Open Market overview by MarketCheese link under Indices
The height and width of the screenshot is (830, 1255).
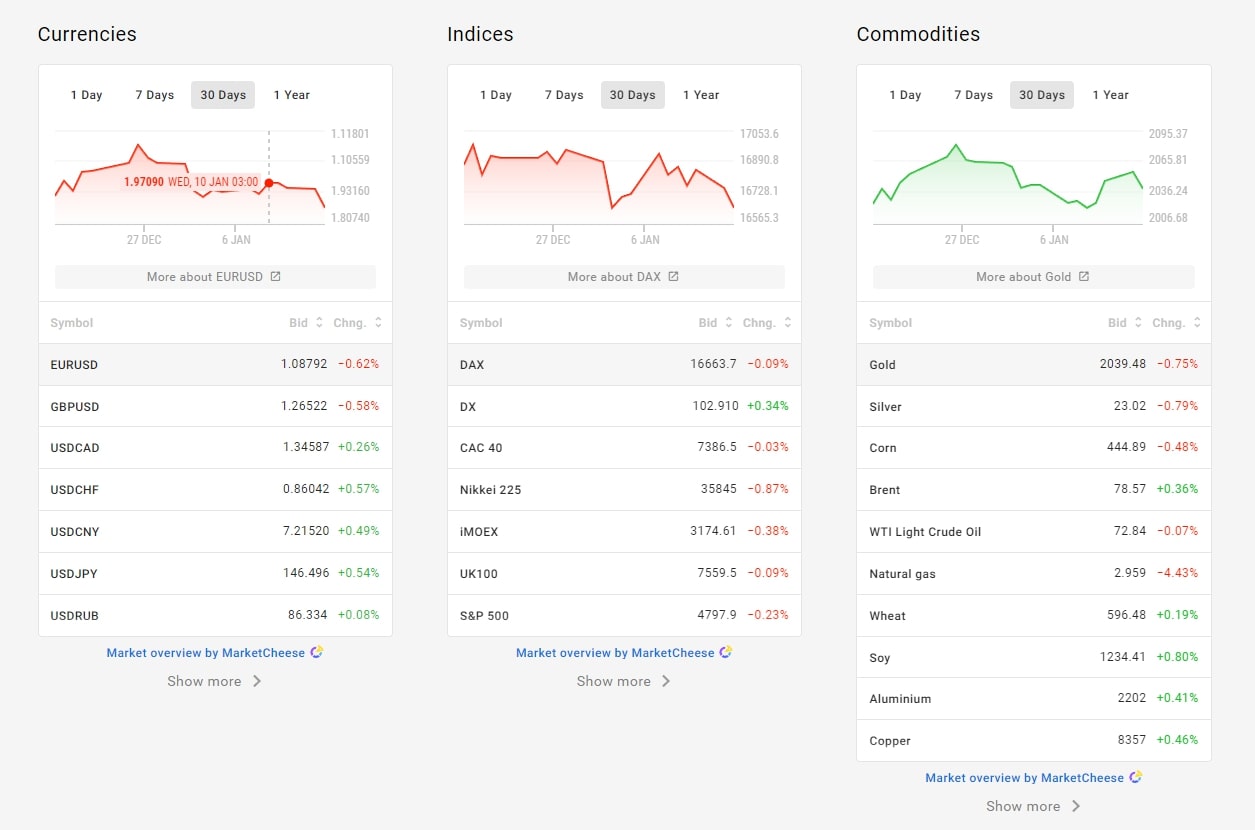615,653
